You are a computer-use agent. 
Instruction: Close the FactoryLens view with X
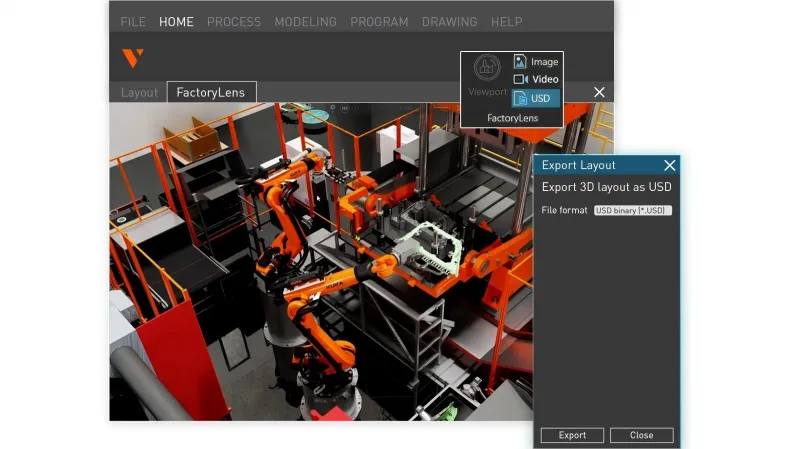(599, 92)
